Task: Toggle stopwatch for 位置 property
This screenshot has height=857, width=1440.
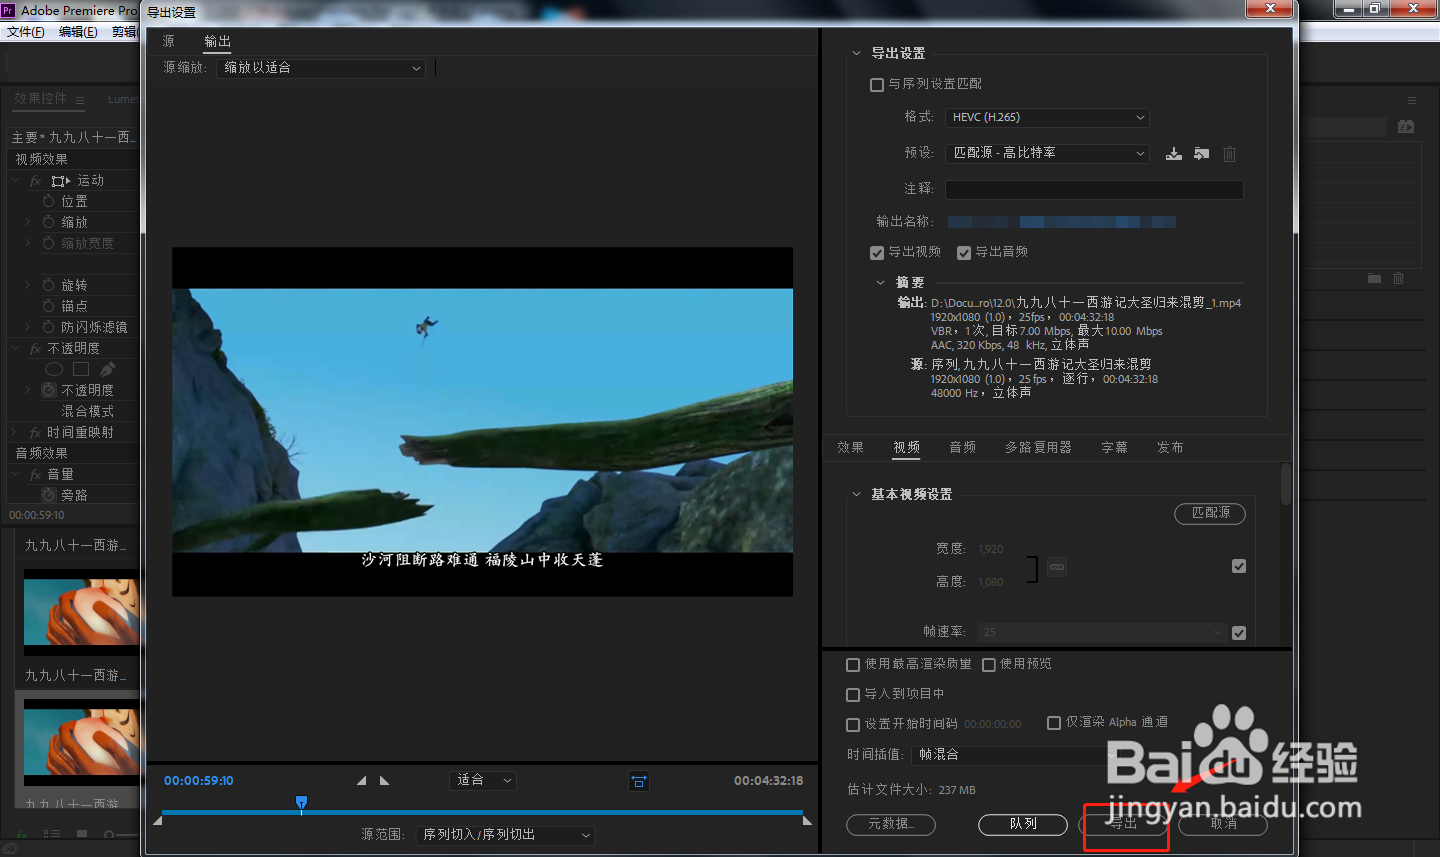Action: (x=48, y=201)
